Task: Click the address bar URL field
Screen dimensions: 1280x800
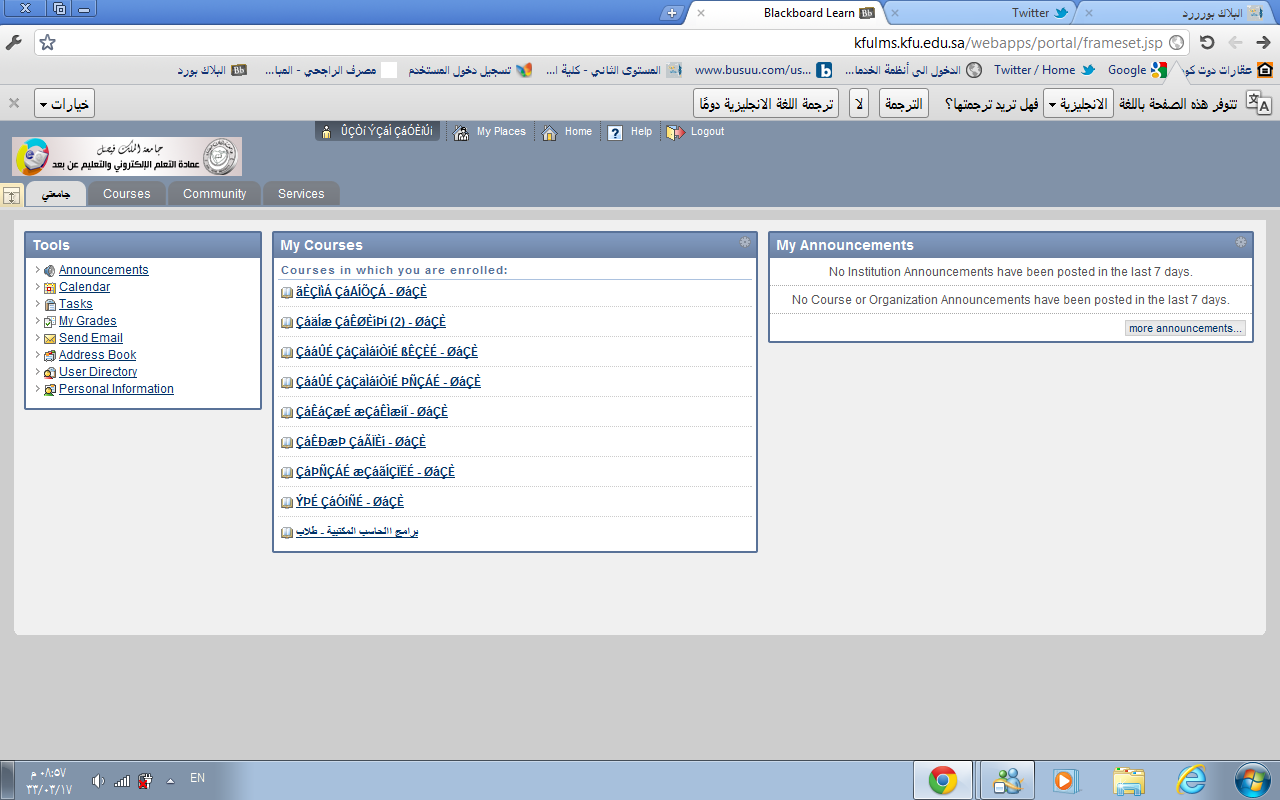Action: (600, 43)
